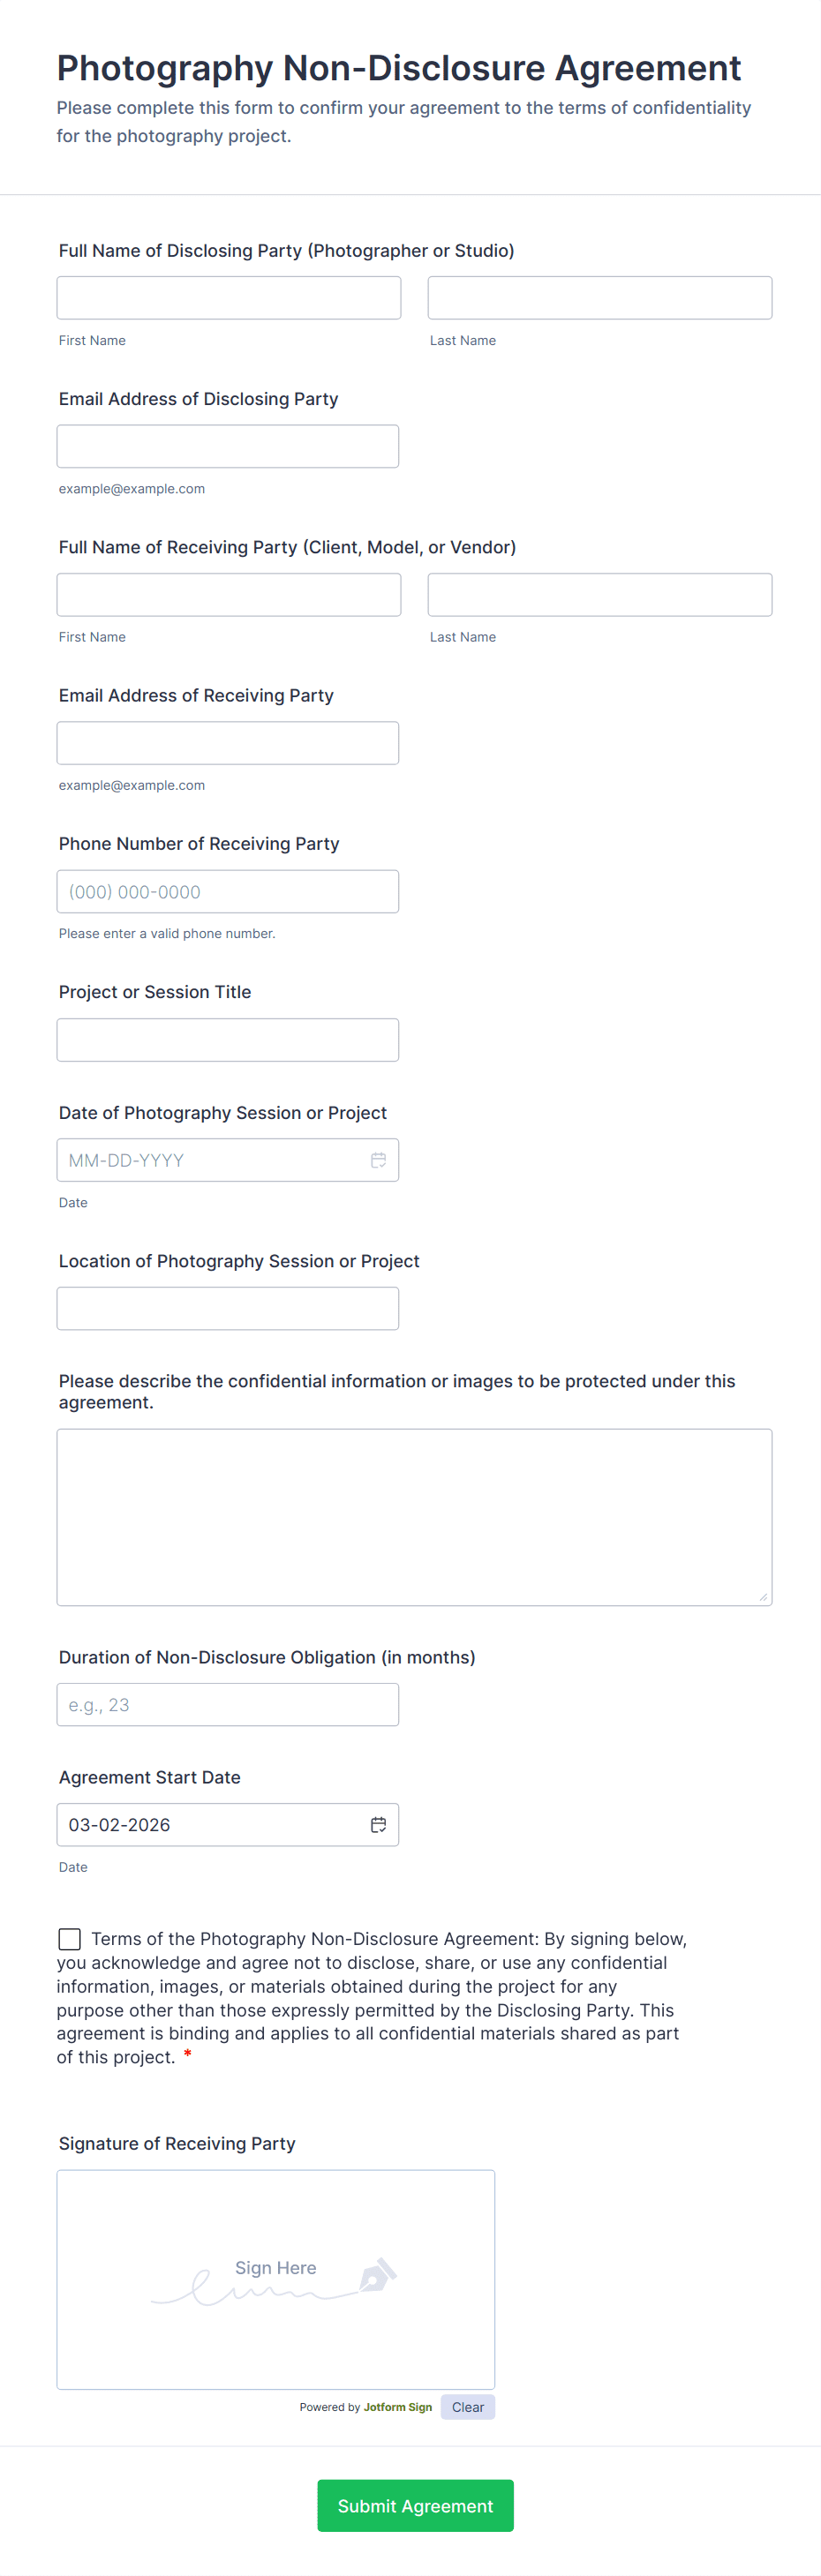
Task: Check the Terms of Agreement checkbox
Action: point(70,1939)
